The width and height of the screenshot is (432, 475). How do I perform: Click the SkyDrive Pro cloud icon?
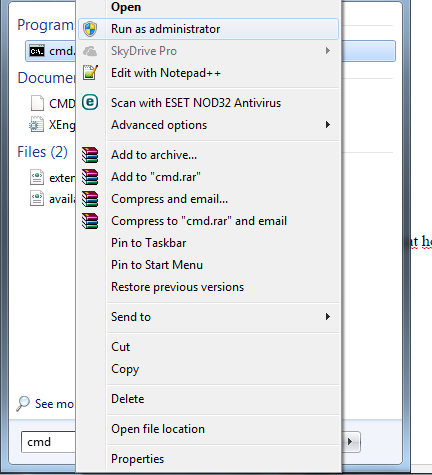(90, 51)
